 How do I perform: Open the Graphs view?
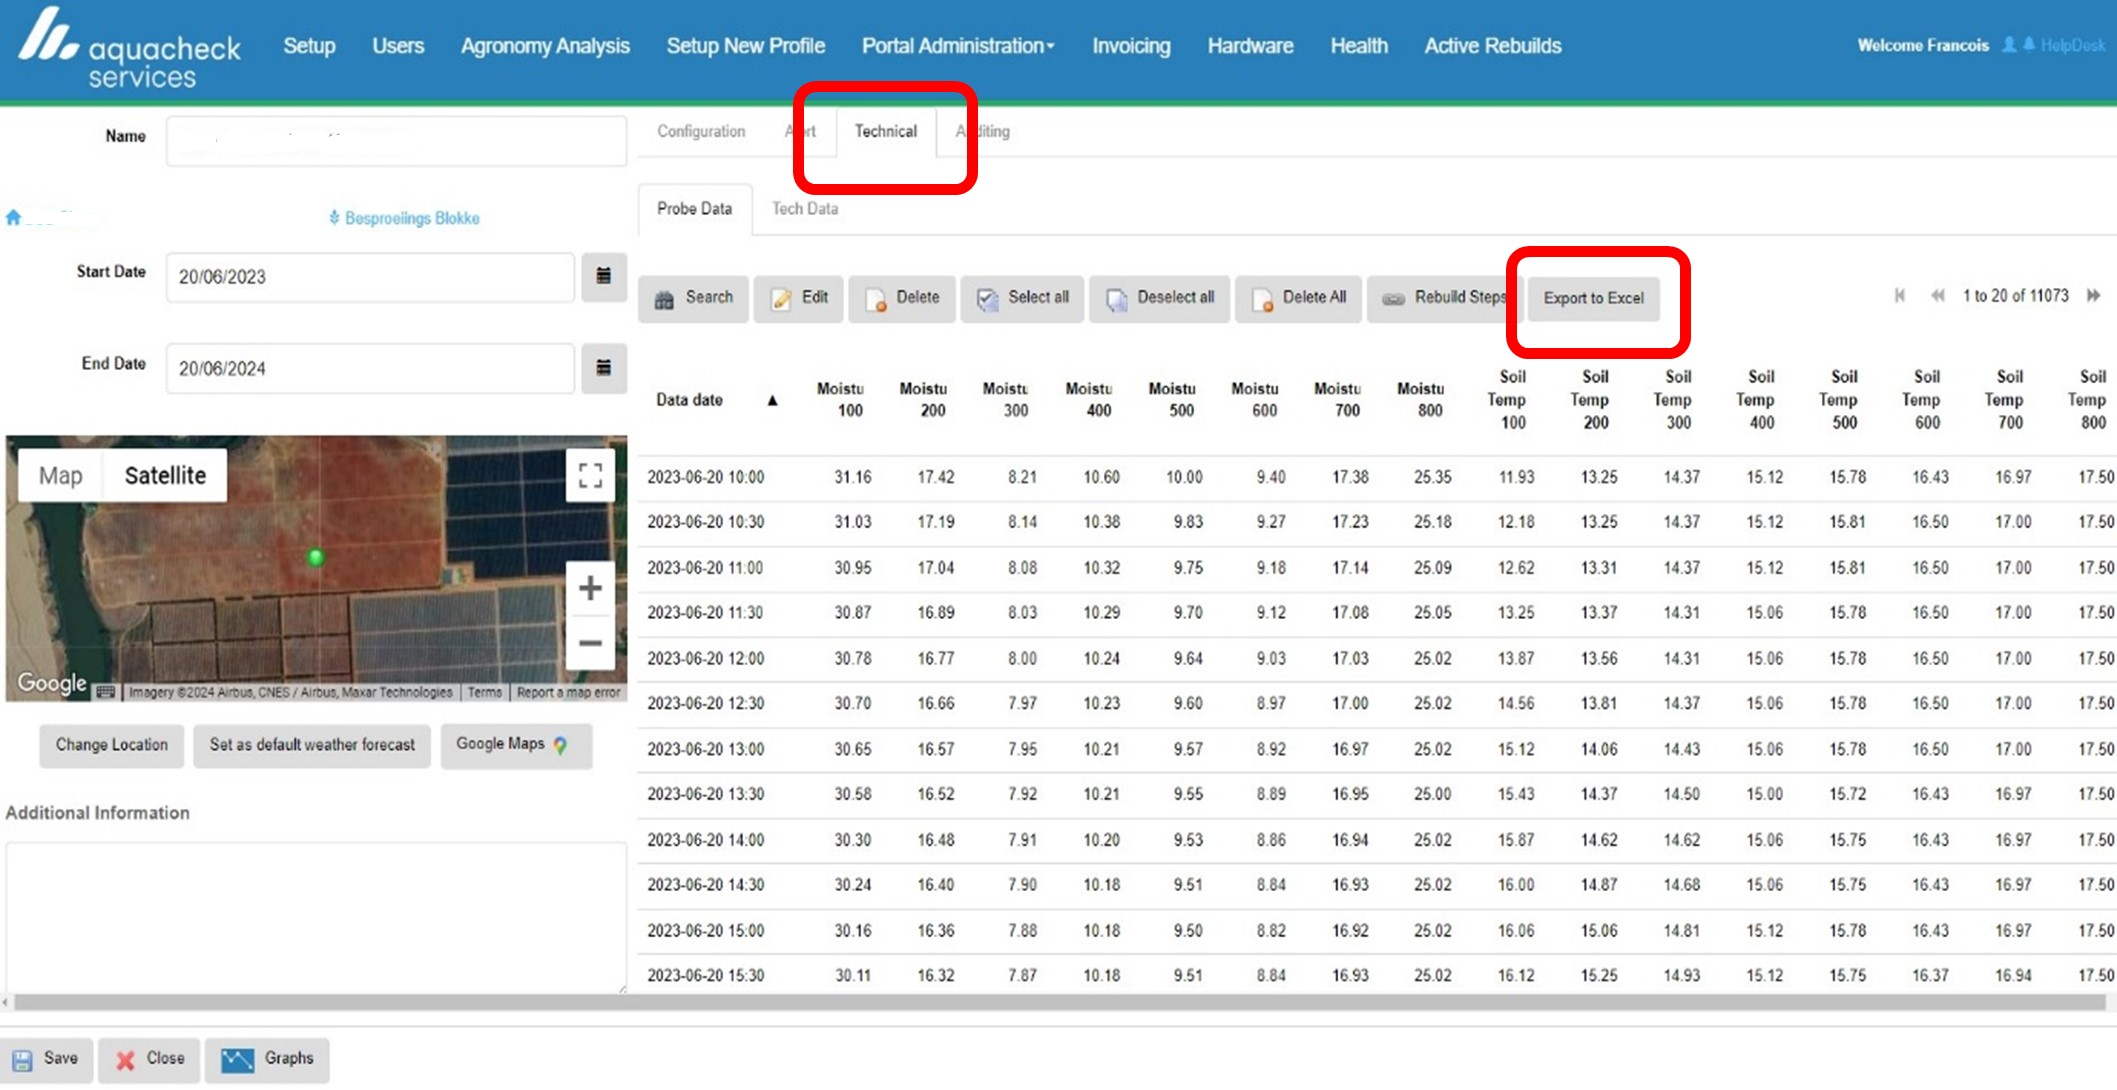[x=267, y=1059]
